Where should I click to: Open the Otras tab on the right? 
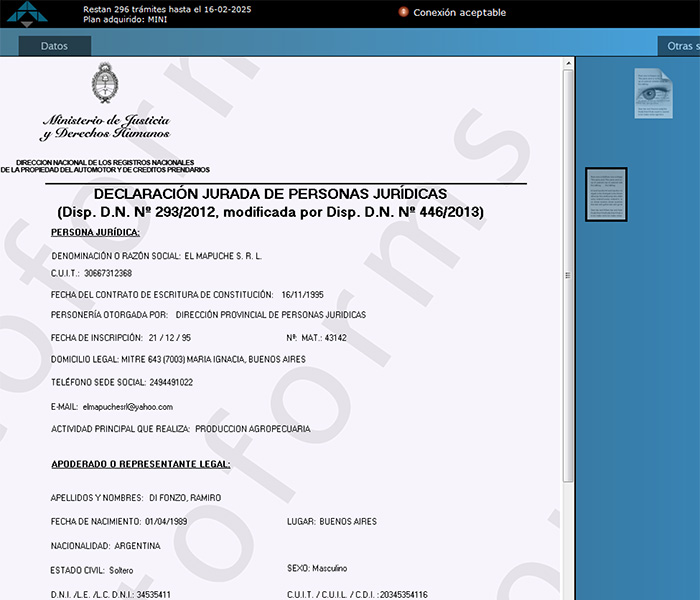point(679,46)
